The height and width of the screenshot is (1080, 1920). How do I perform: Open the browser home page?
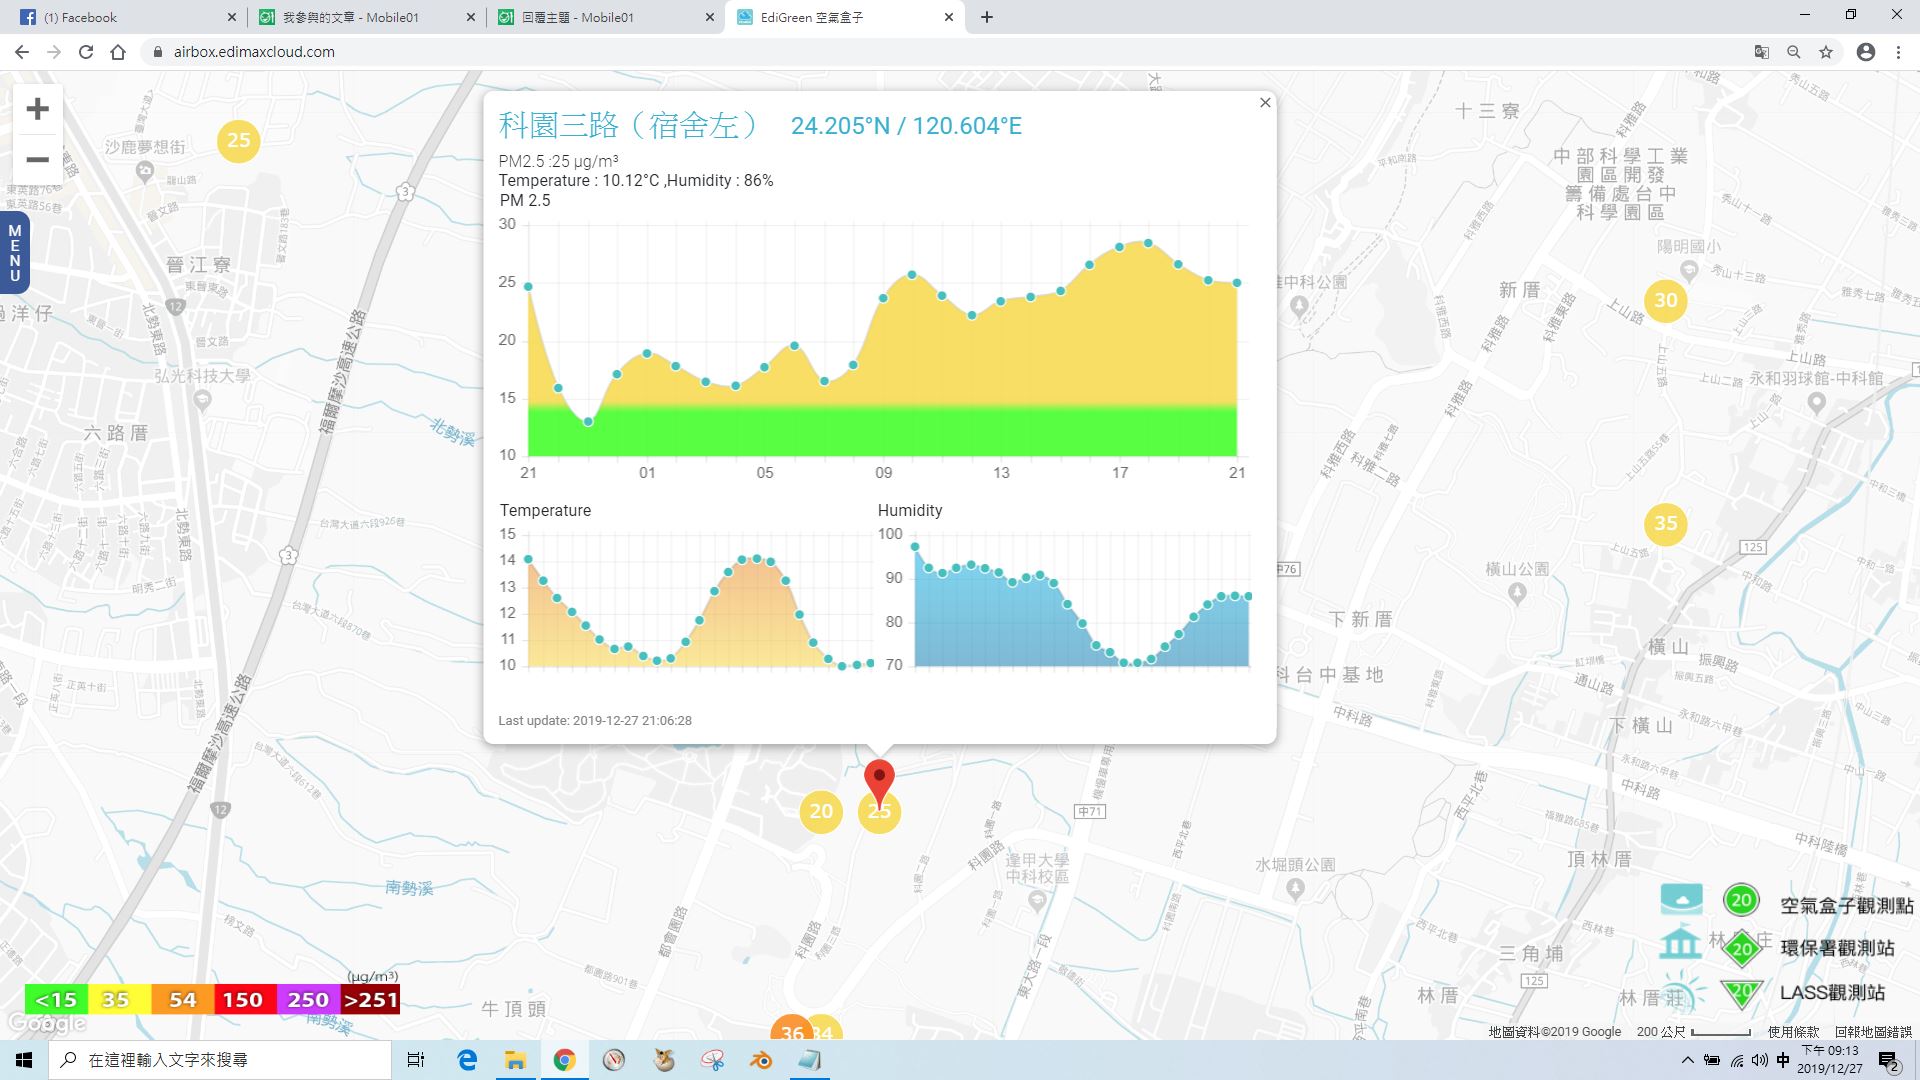[118, 52]
